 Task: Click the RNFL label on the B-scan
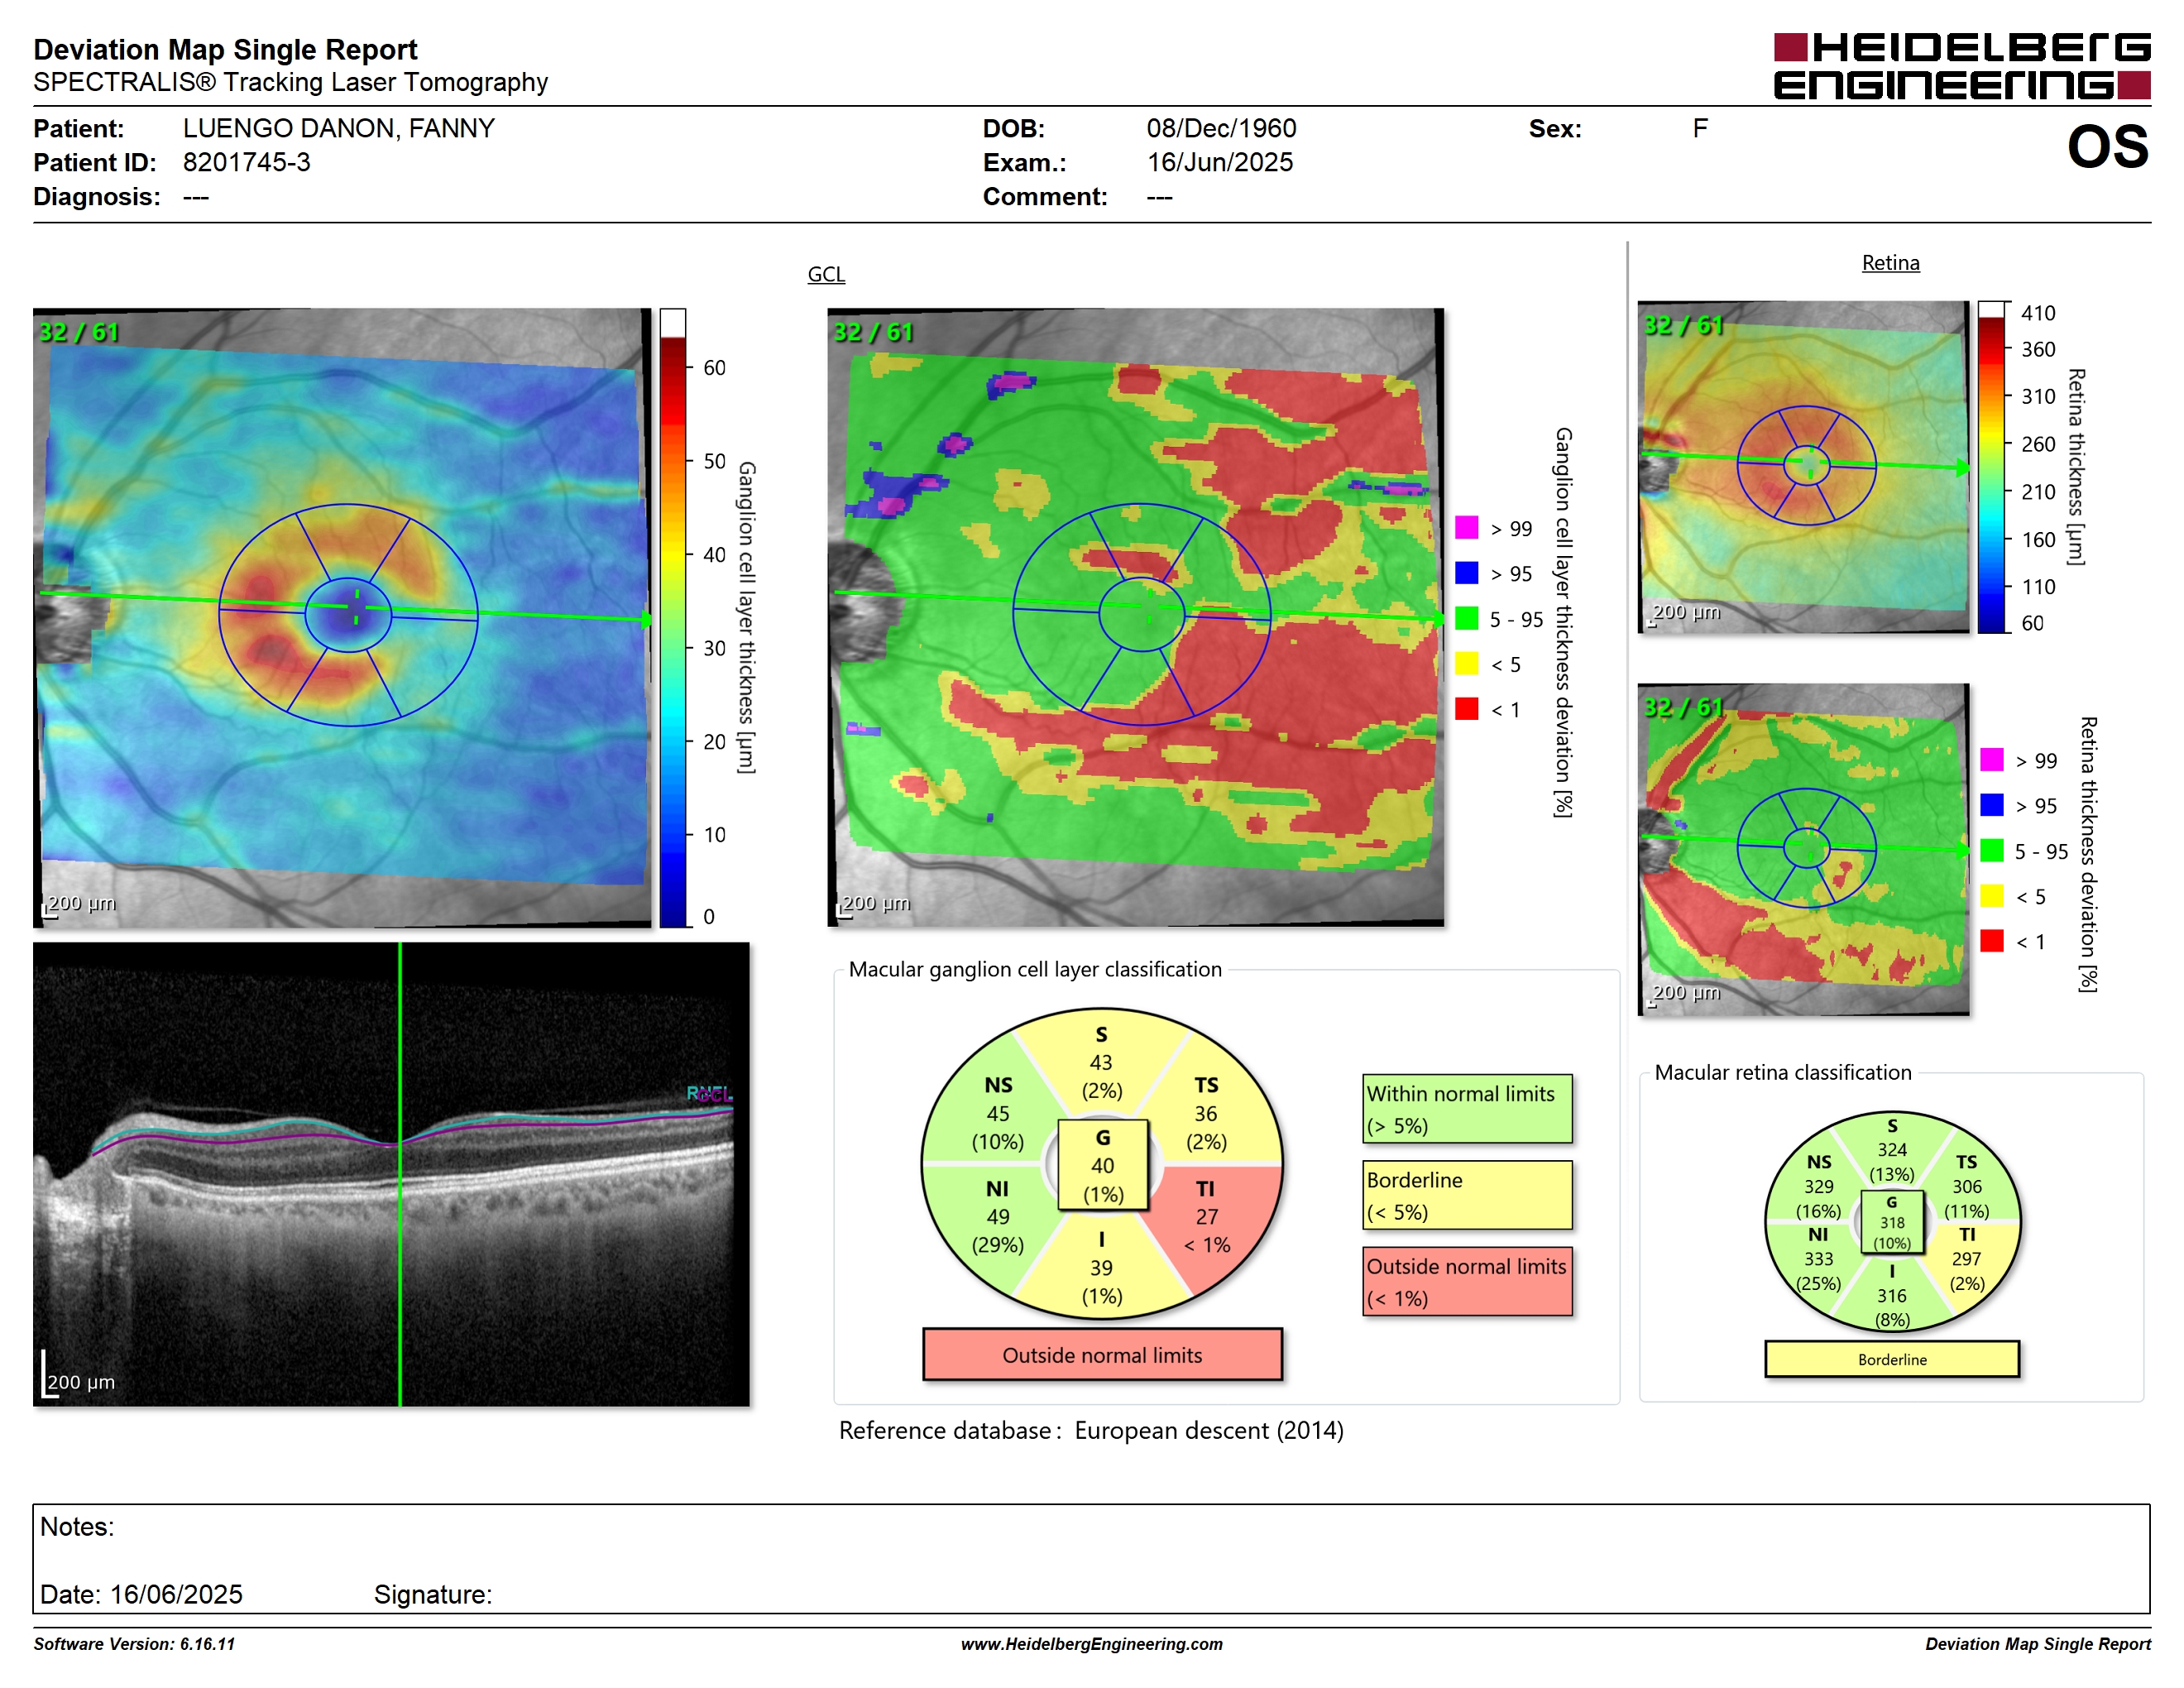[x=709, y=1094]
